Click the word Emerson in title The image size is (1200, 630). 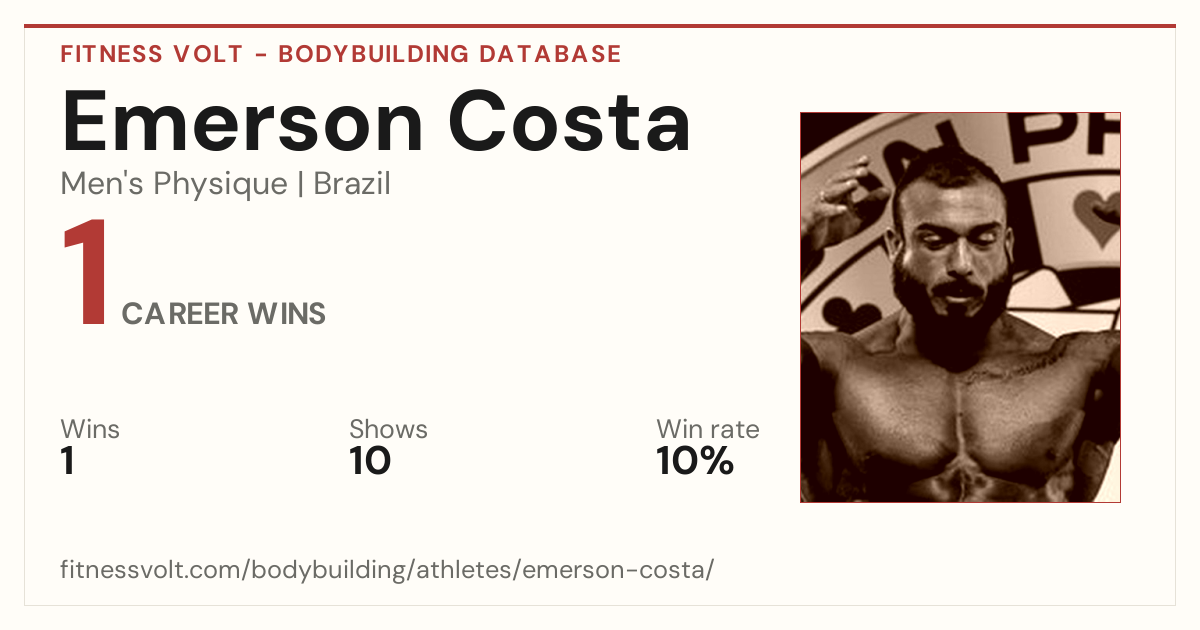pos(243,121)
